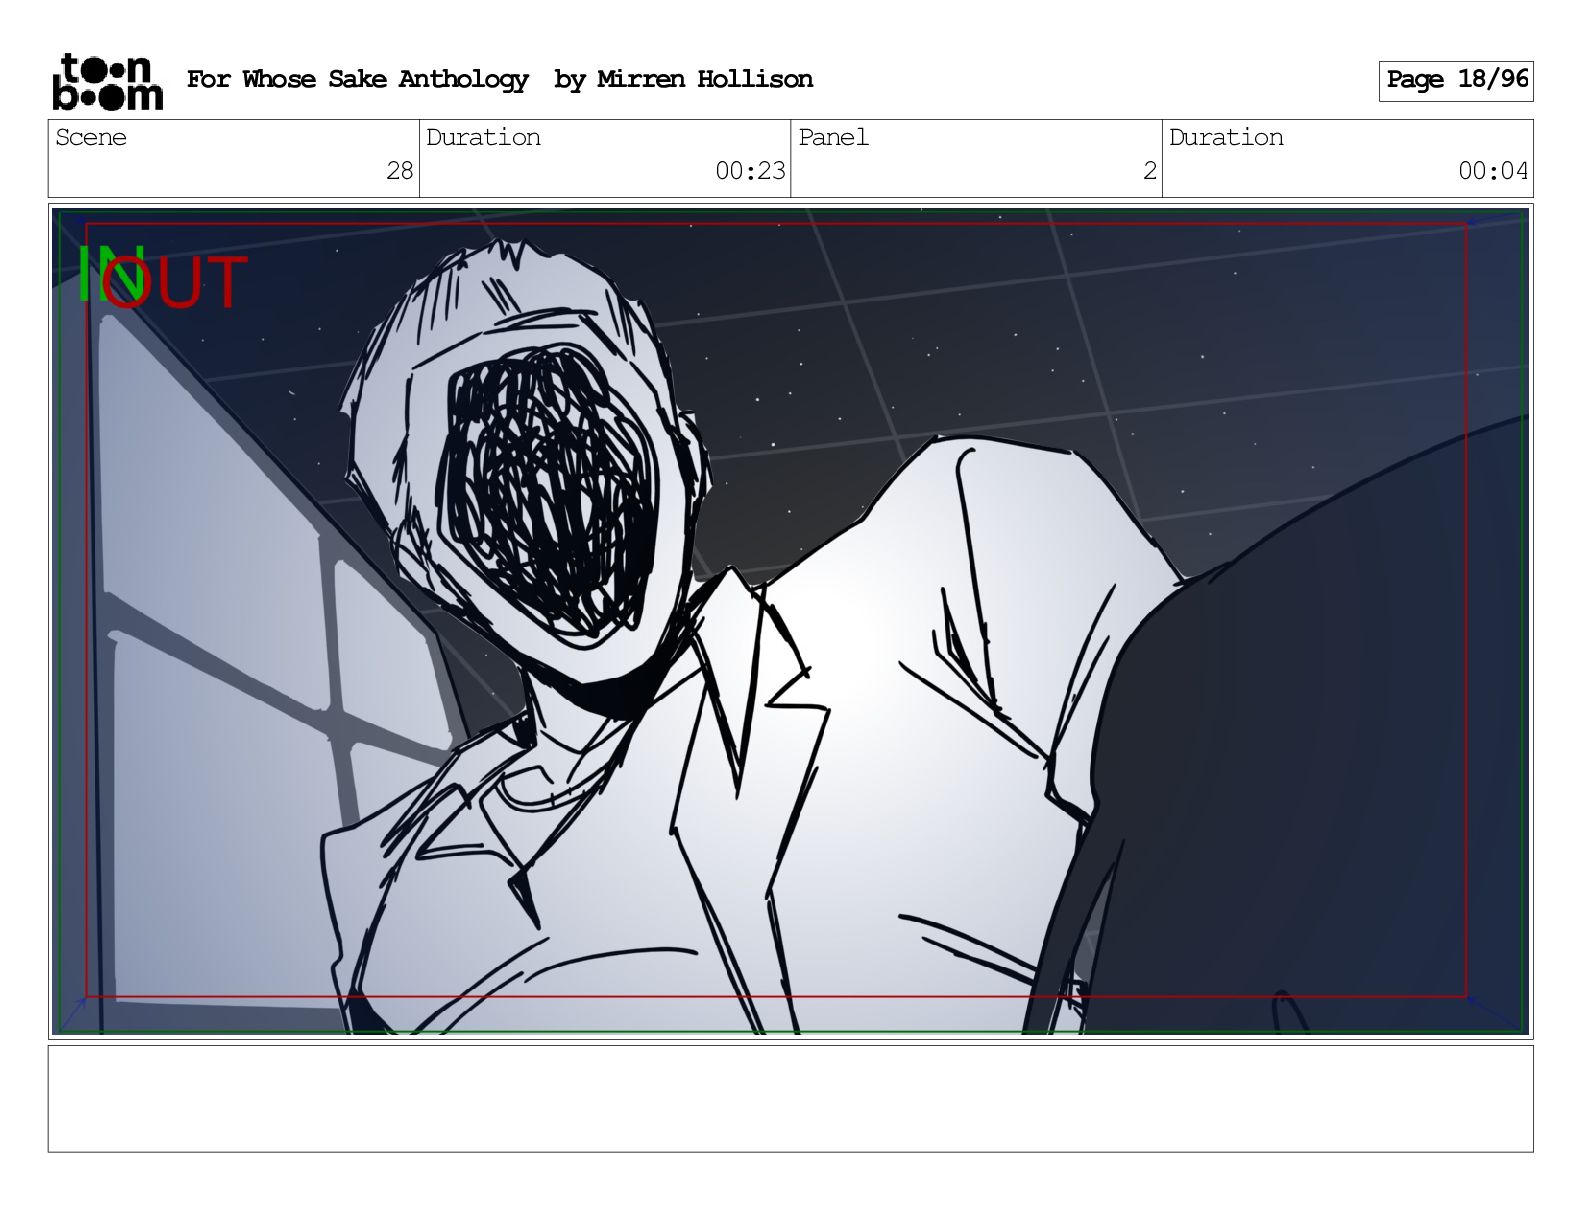The image size is (1584, 1224).
Task: Click the scene number 28
Action: pyautogui.click(x=400, y=171)
